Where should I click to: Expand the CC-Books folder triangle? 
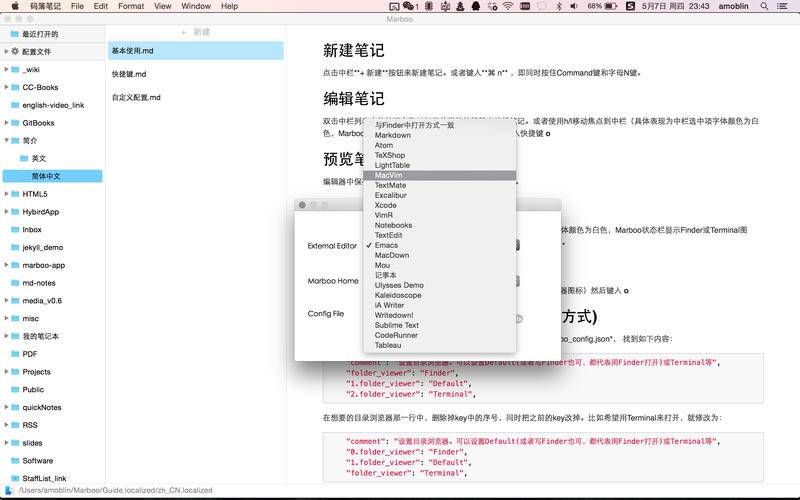coord(6,87)
